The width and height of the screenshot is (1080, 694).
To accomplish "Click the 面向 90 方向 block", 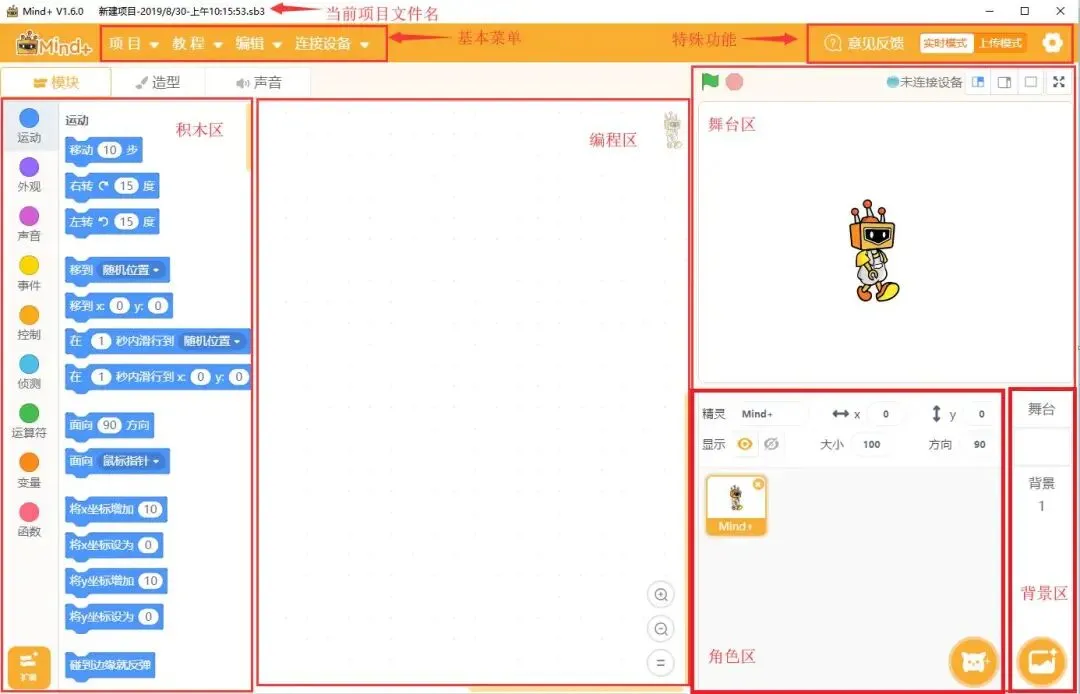I will [x=110, y=425].
